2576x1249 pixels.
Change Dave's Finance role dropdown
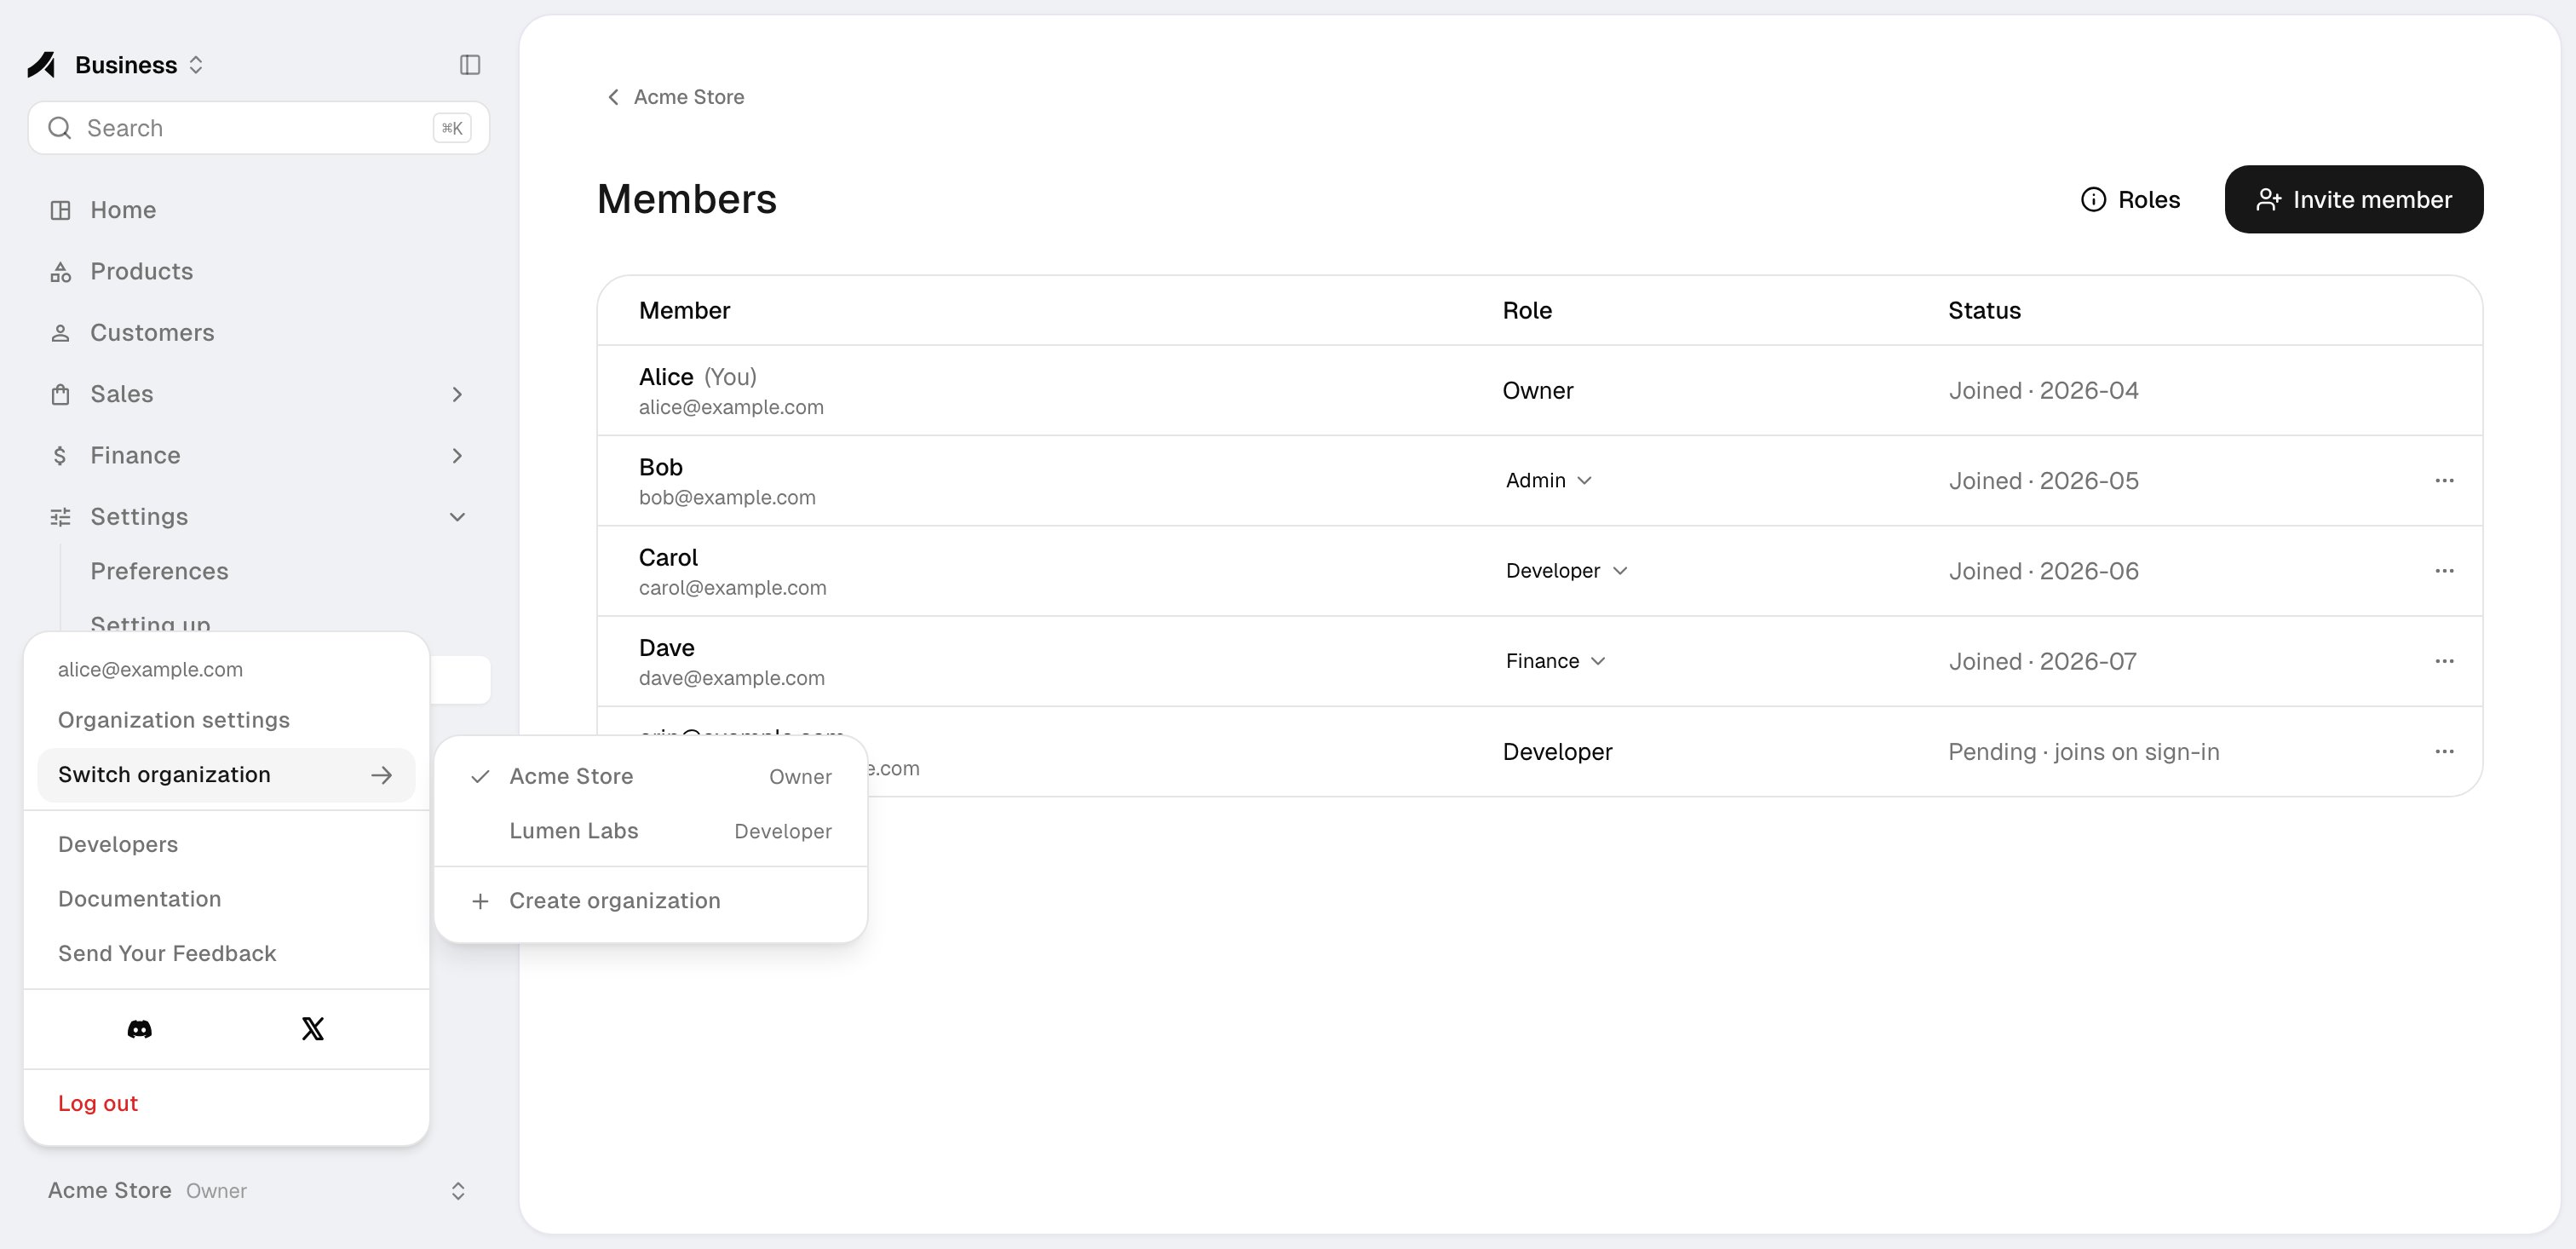click(1556, 661)
